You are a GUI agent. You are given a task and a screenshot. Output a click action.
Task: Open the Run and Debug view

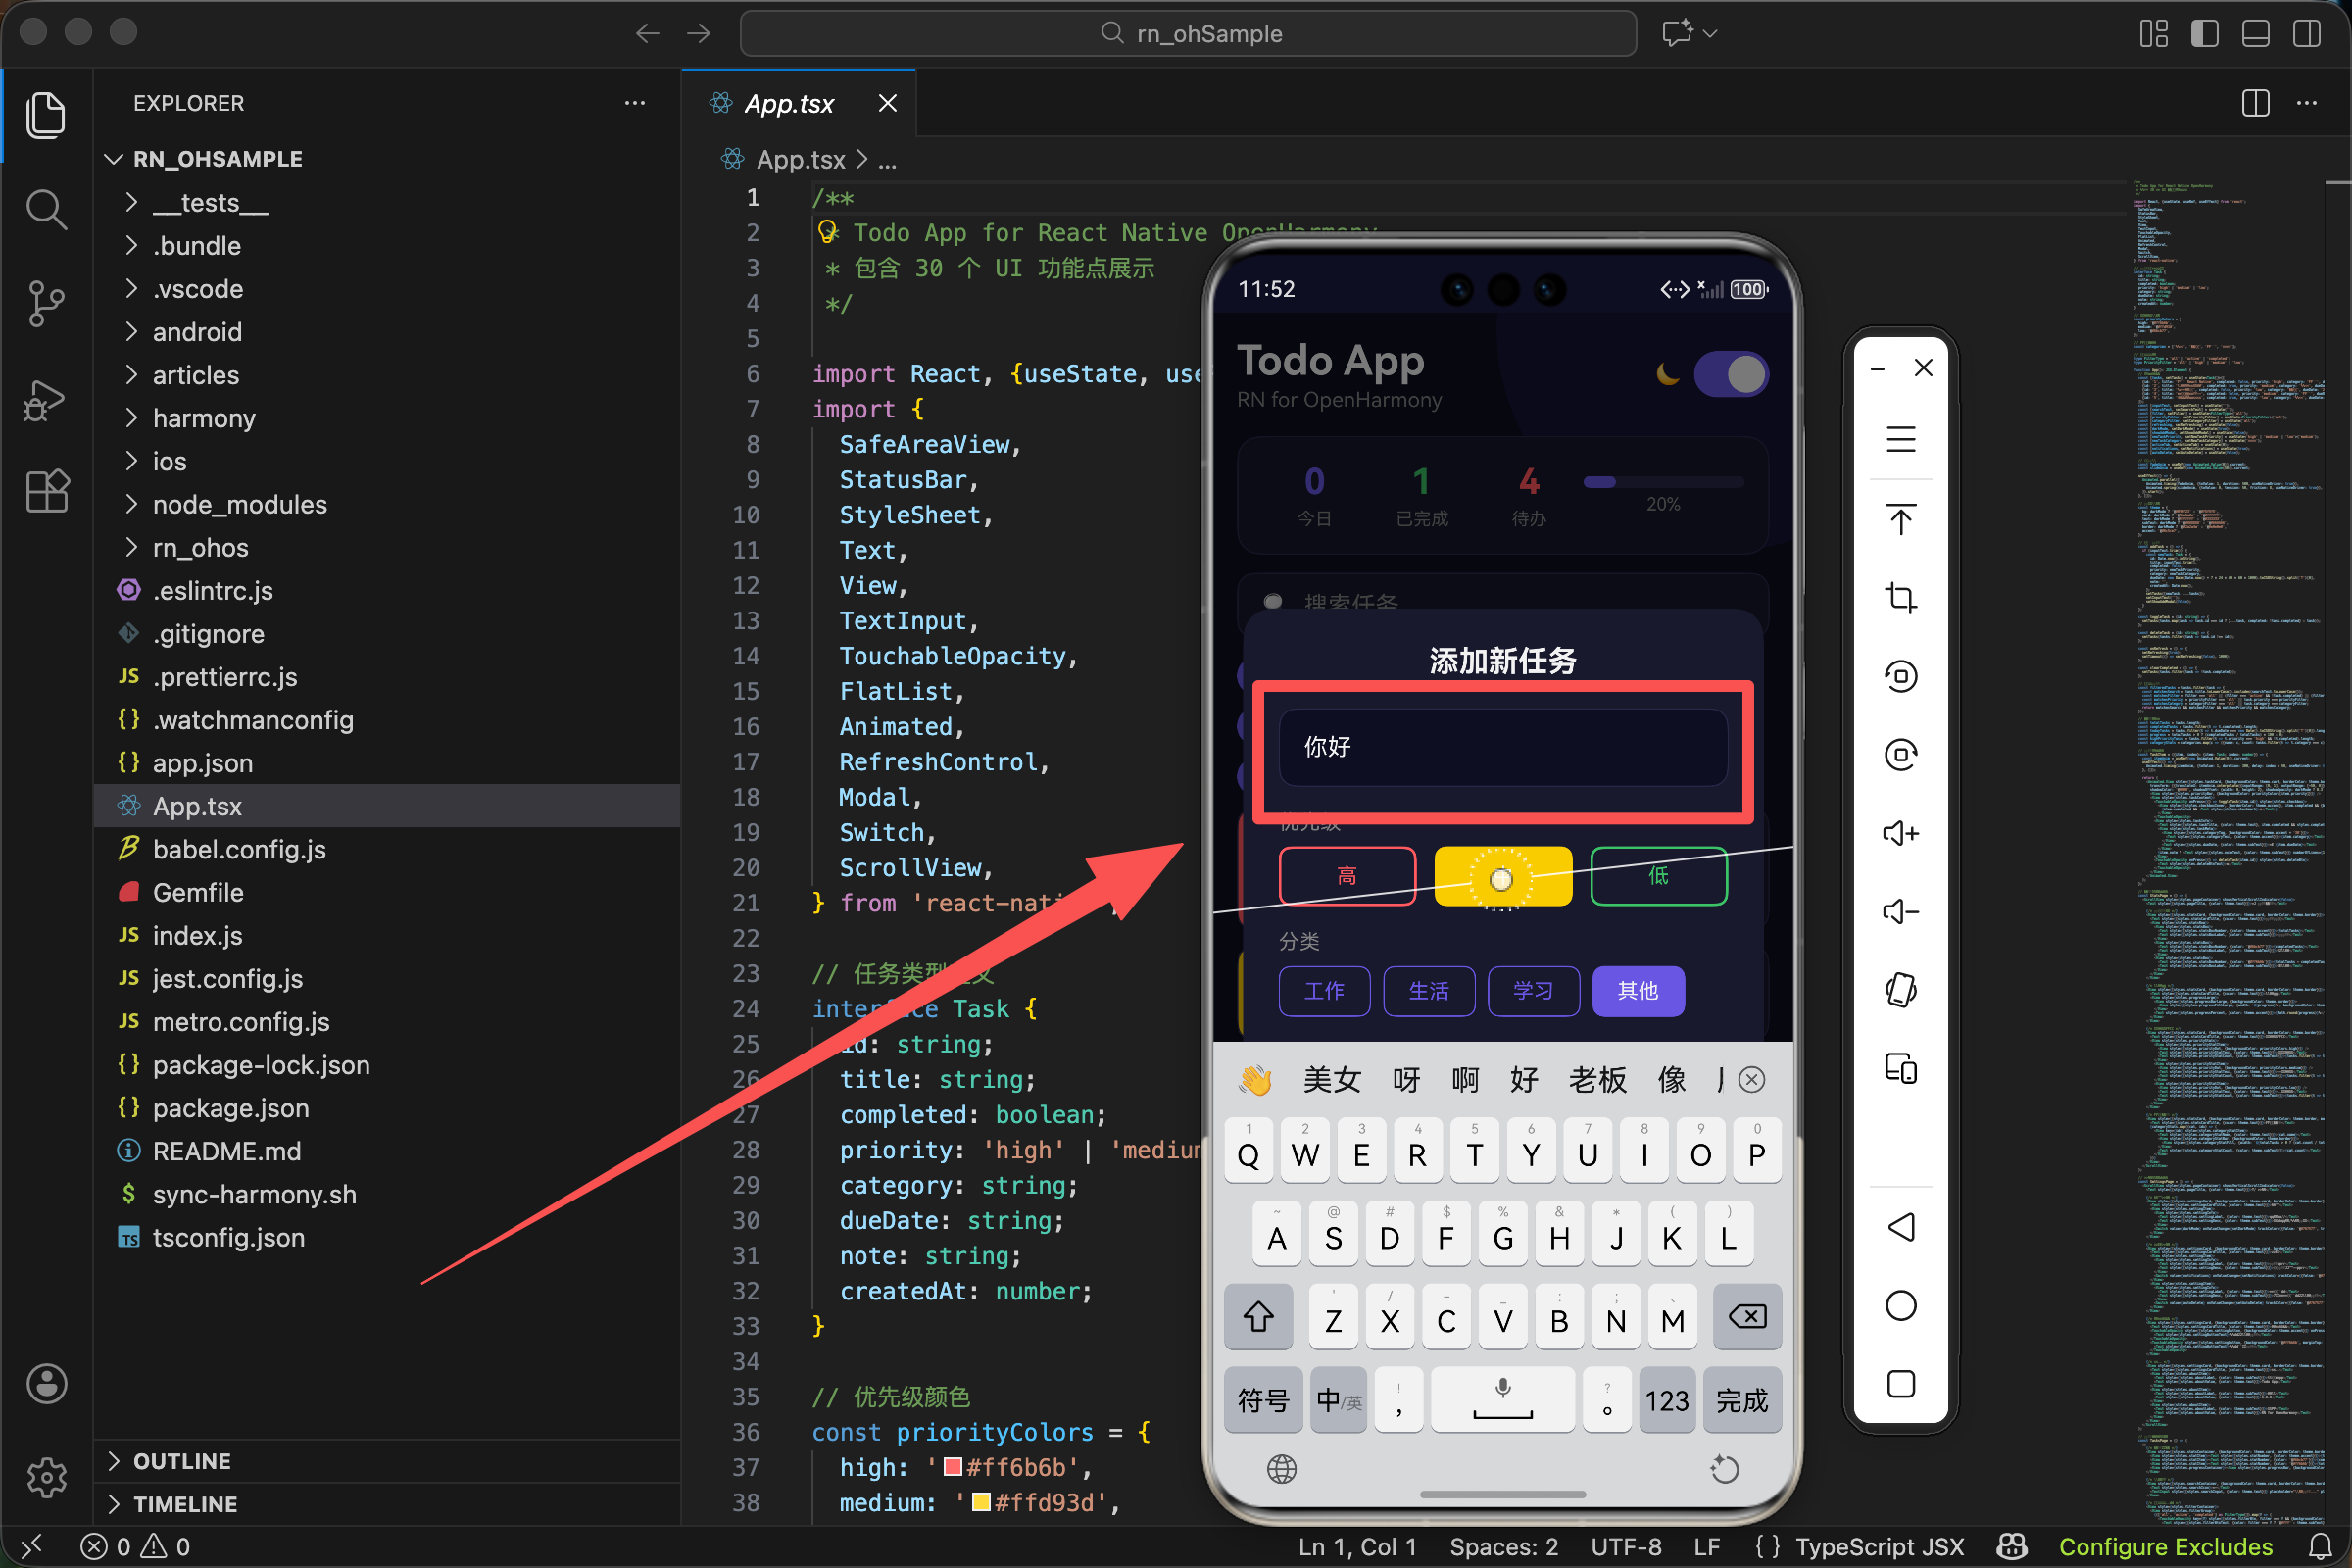(x=46, y=401)
